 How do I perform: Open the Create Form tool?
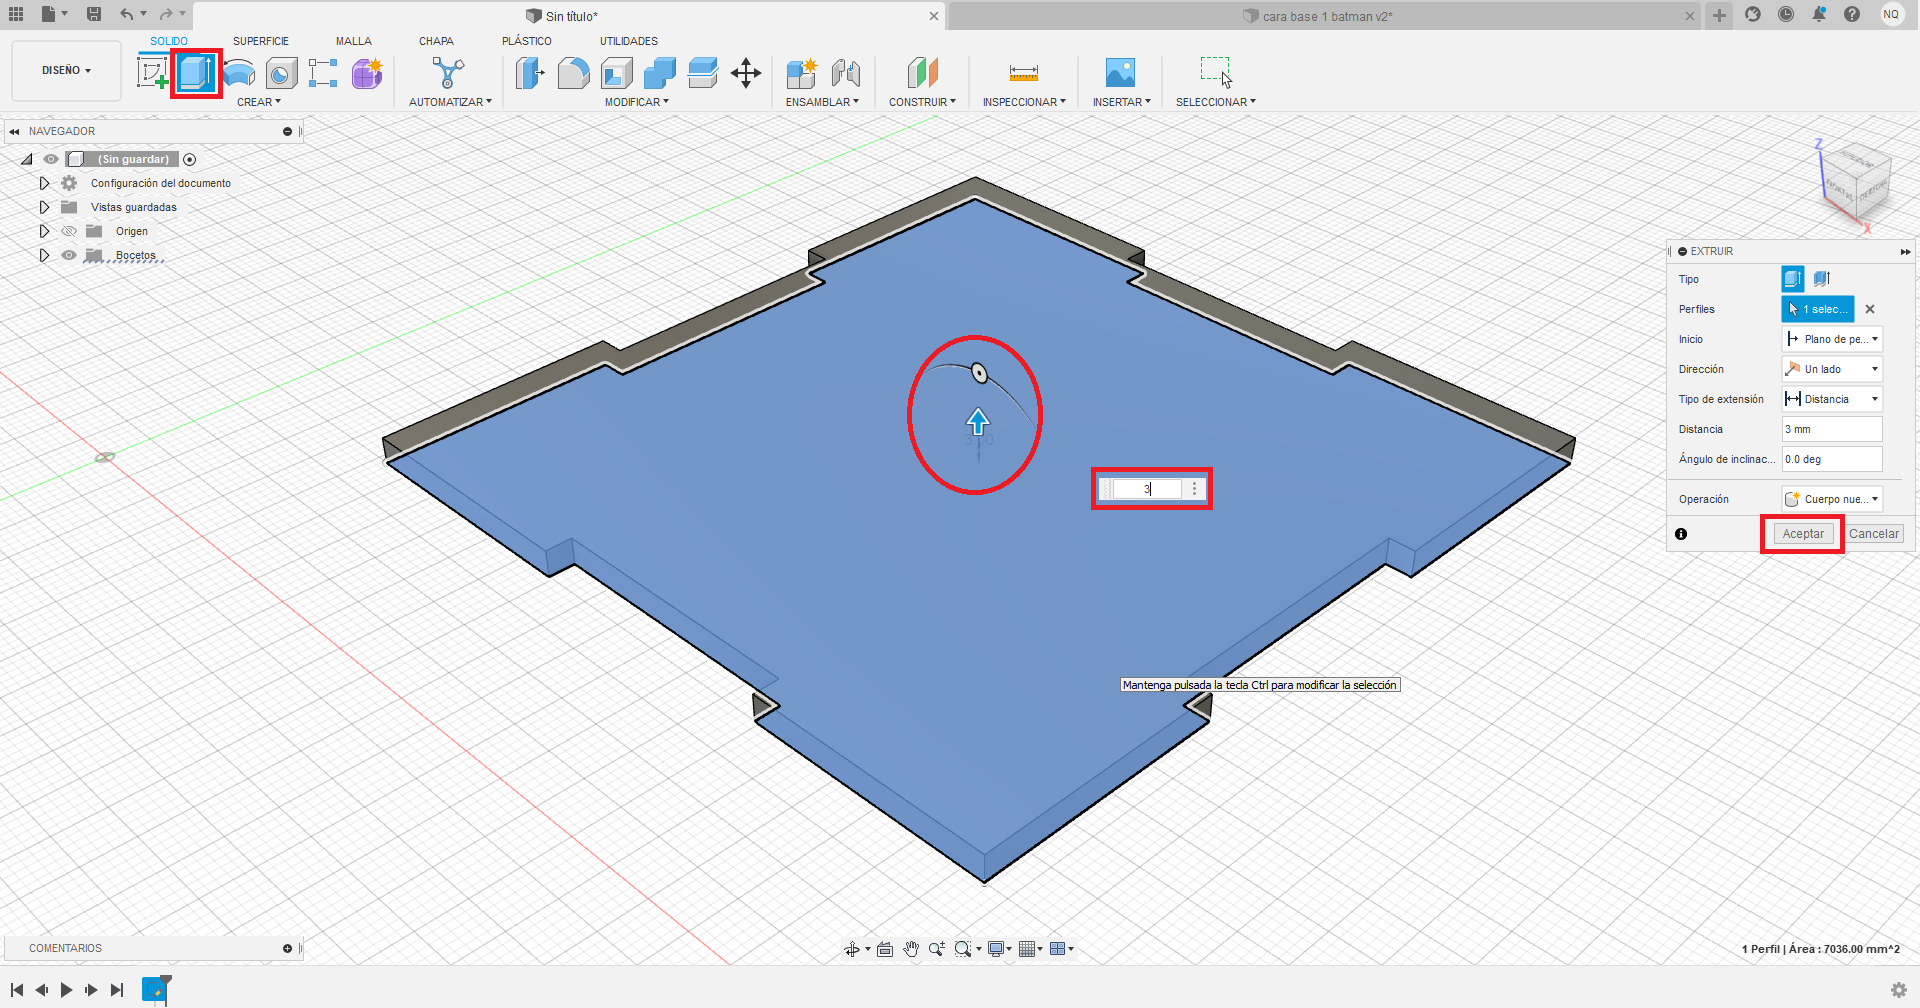[x=367, y=73]
